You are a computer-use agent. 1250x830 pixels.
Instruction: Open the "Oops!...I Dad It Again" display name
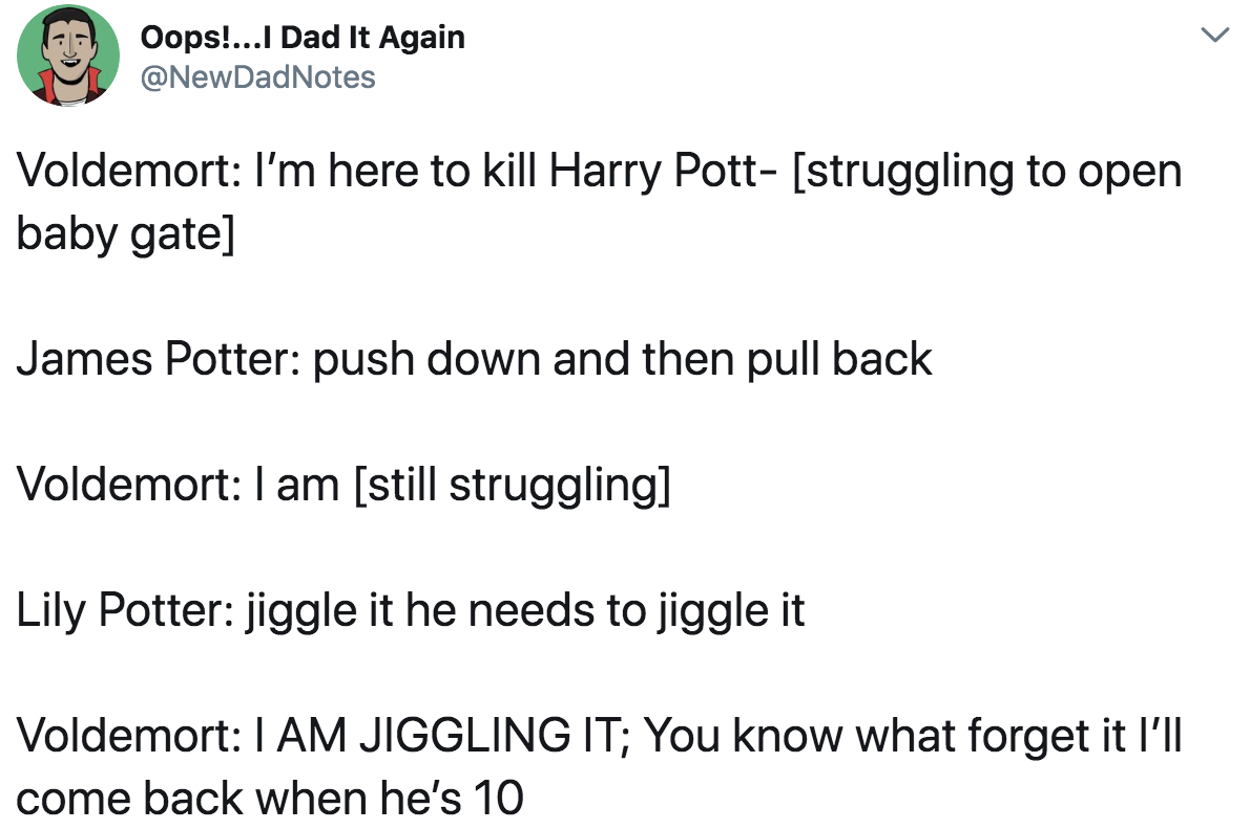click(302, 38)
